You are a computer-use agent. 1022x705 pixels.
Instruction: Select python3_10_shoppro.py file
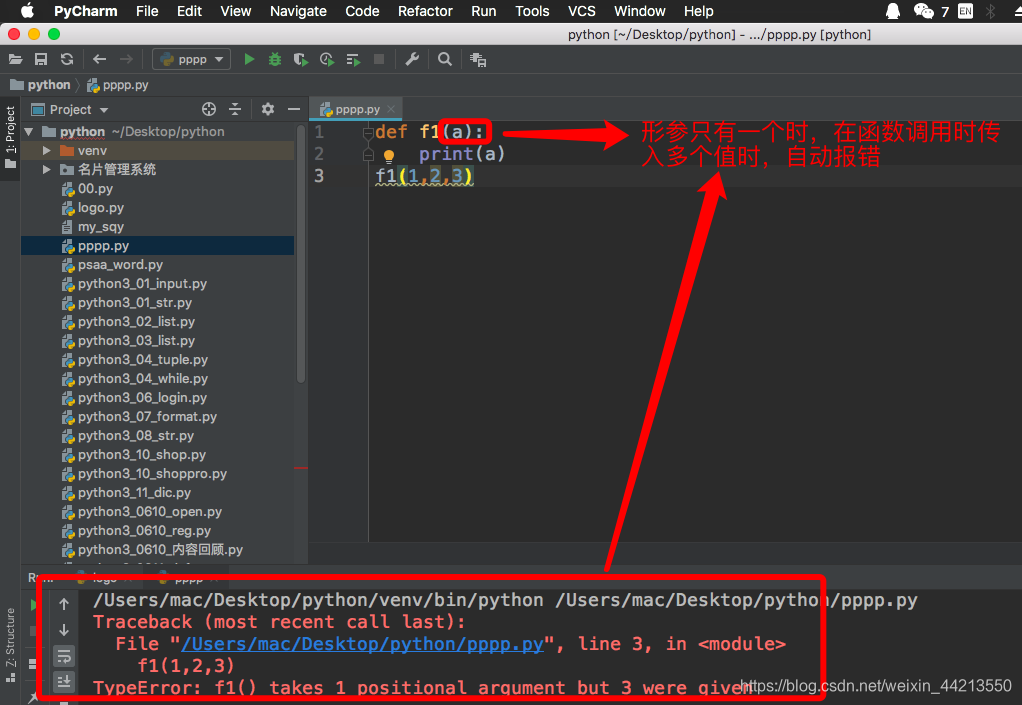152,474
